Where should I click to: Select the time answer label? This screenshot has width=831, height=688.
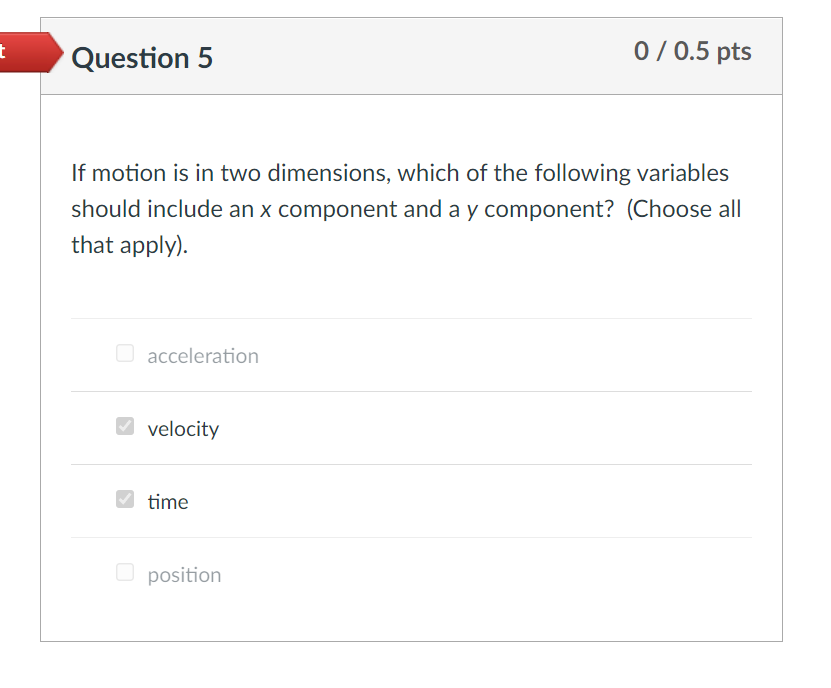167,501
